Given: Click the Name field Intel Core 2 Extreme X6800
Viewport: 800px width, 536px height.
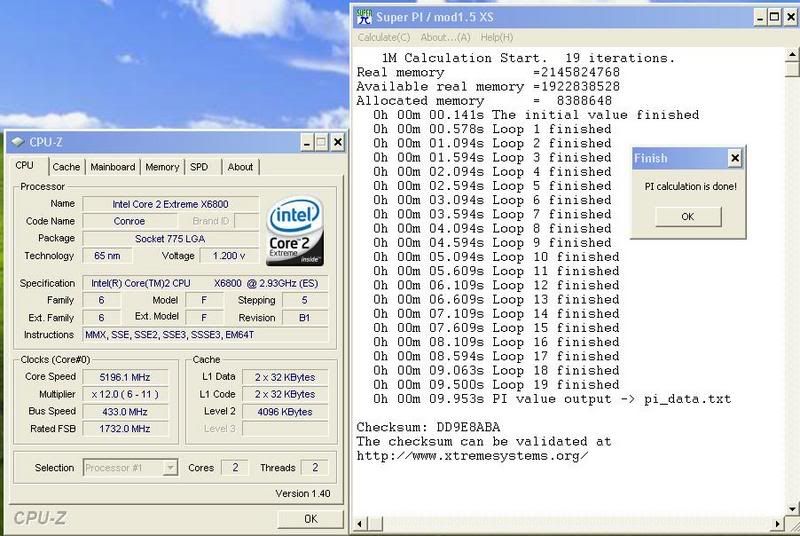Looking at the screenshot, I should (170, 204).
